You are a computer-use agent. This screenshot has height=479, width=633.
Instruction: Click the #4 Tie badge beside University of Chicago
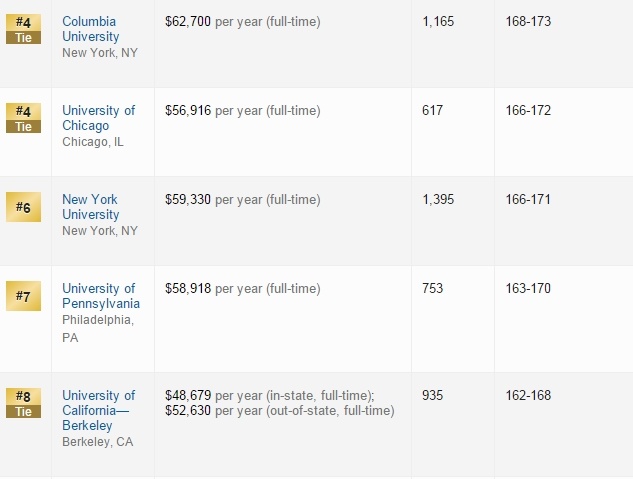pos(23,119)
